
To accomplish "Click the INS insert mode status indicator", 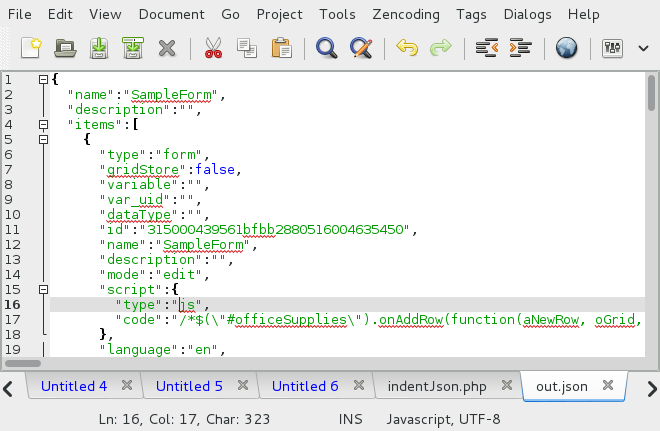I will coord(351,419).
